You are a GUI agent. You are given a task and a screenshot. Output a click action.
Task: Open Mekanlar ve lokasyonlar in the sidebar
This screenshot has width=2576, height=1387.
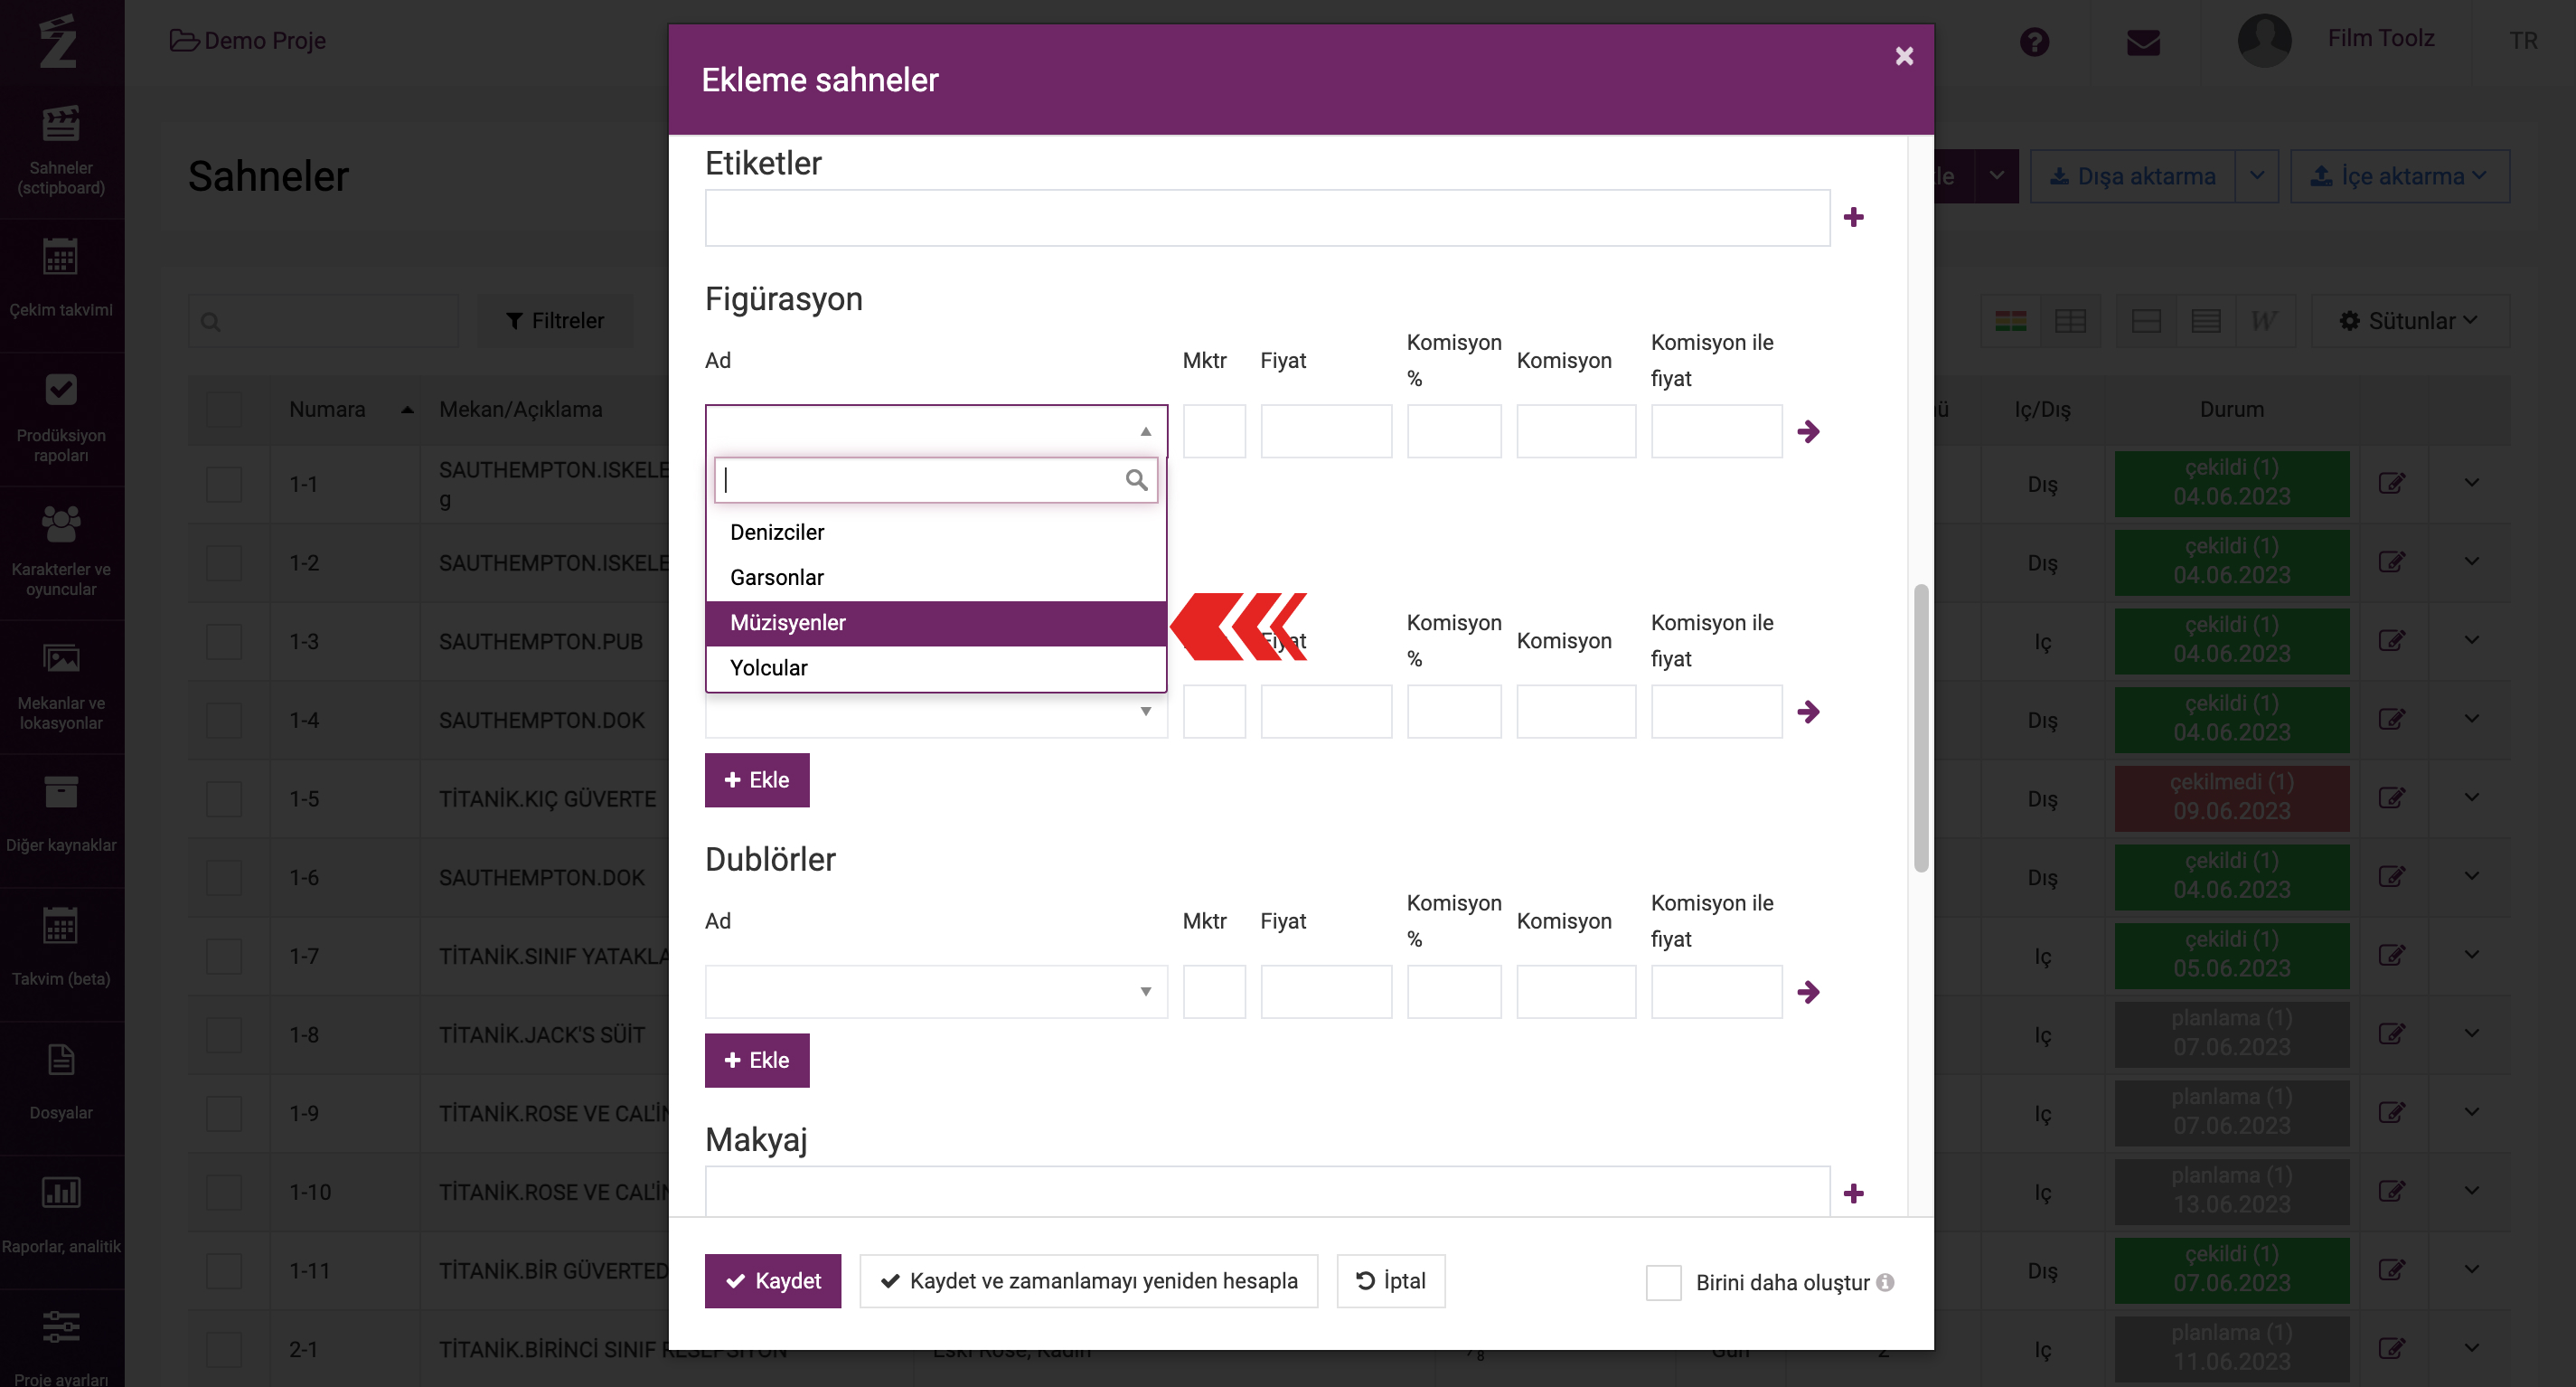click(x=61, y=686)
